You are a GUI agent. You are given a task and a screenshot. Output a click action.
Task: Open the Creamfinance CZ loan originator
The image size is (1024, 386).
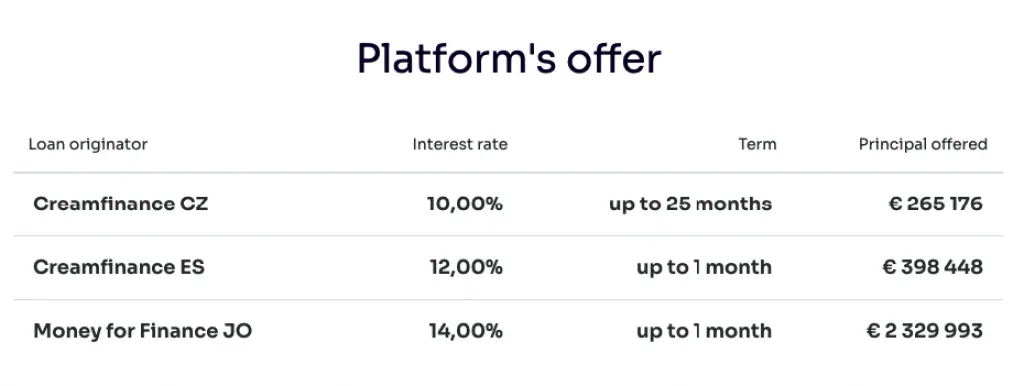121,204
